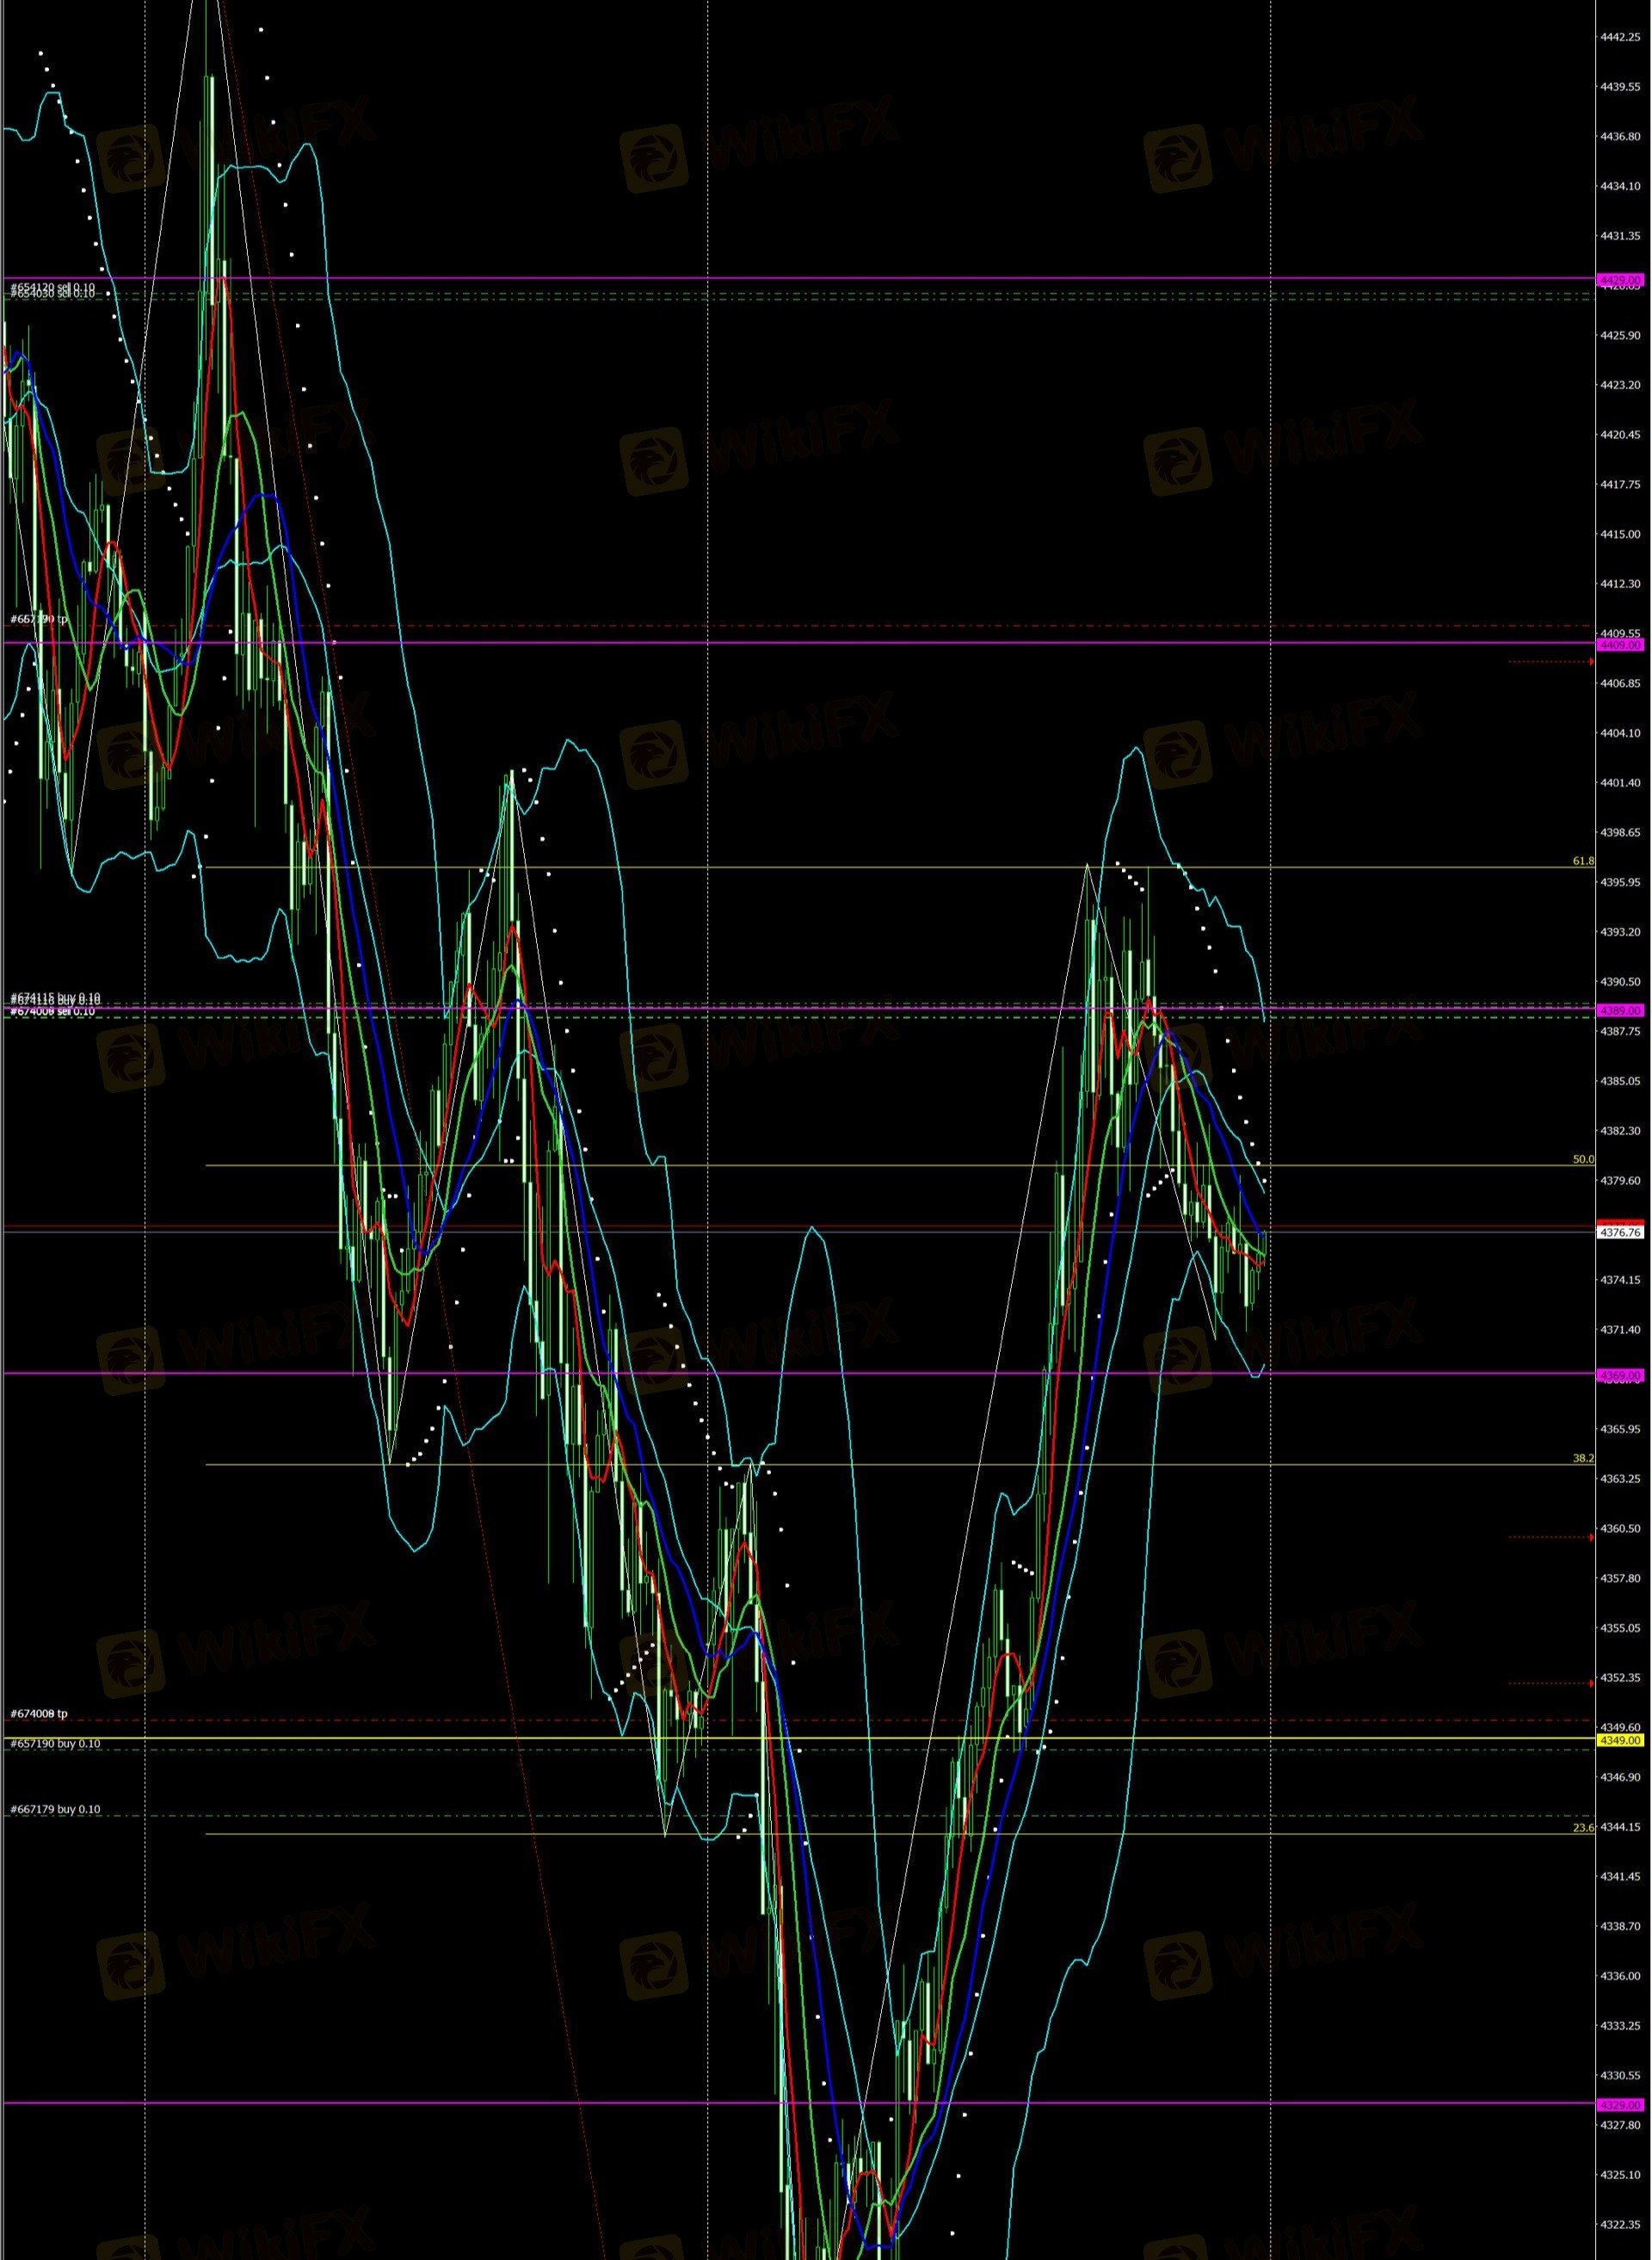Image resolution: width=1652 pixels, height=2260 pixels.
Task: Click 4365.95 on the price scale
Action: [x=1620, y=1429]
